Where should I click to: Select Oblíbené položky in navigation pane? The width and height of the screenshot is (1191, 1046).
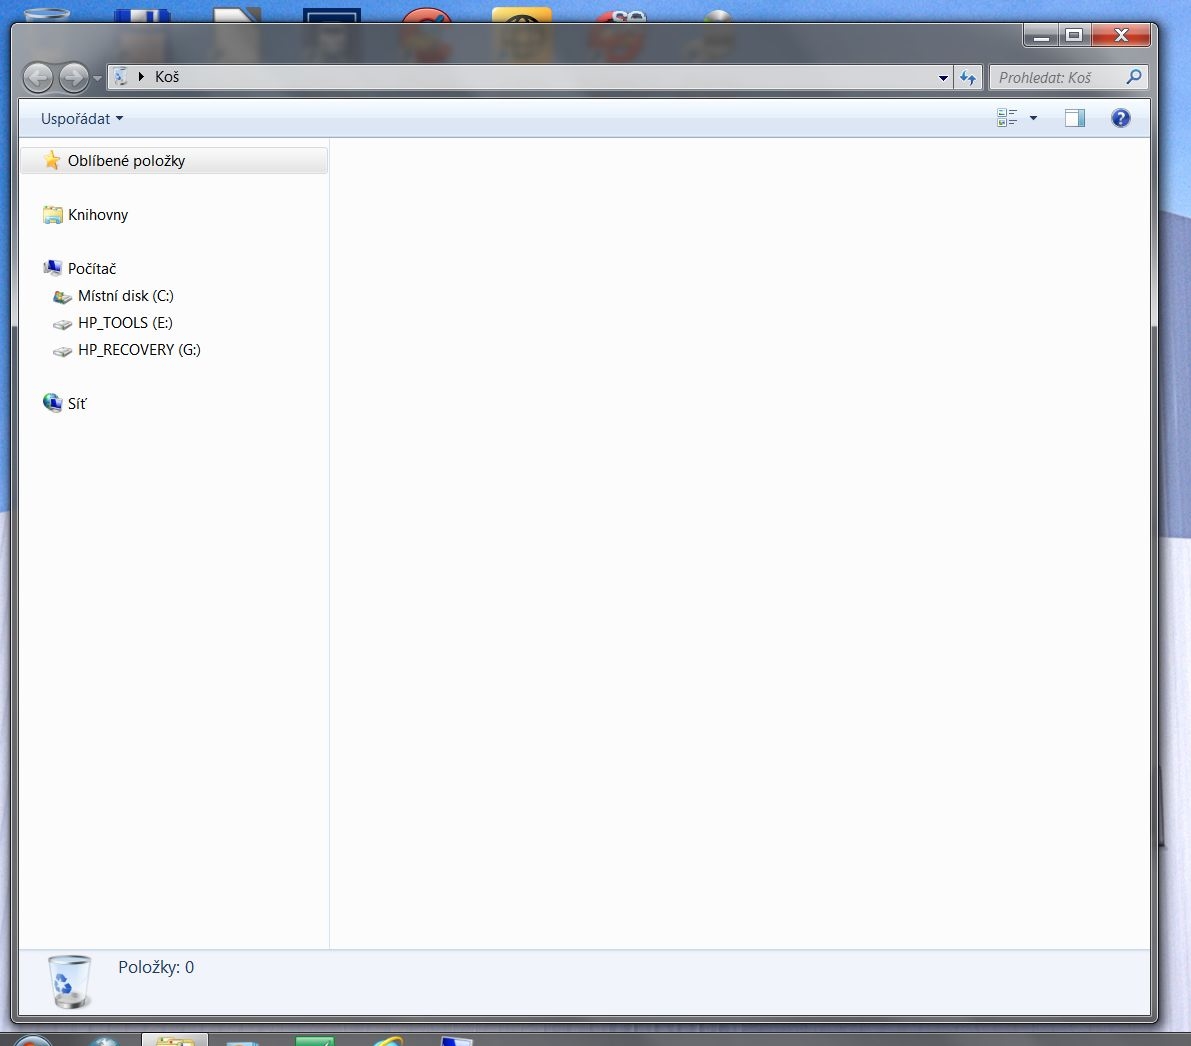coord(126,161)
